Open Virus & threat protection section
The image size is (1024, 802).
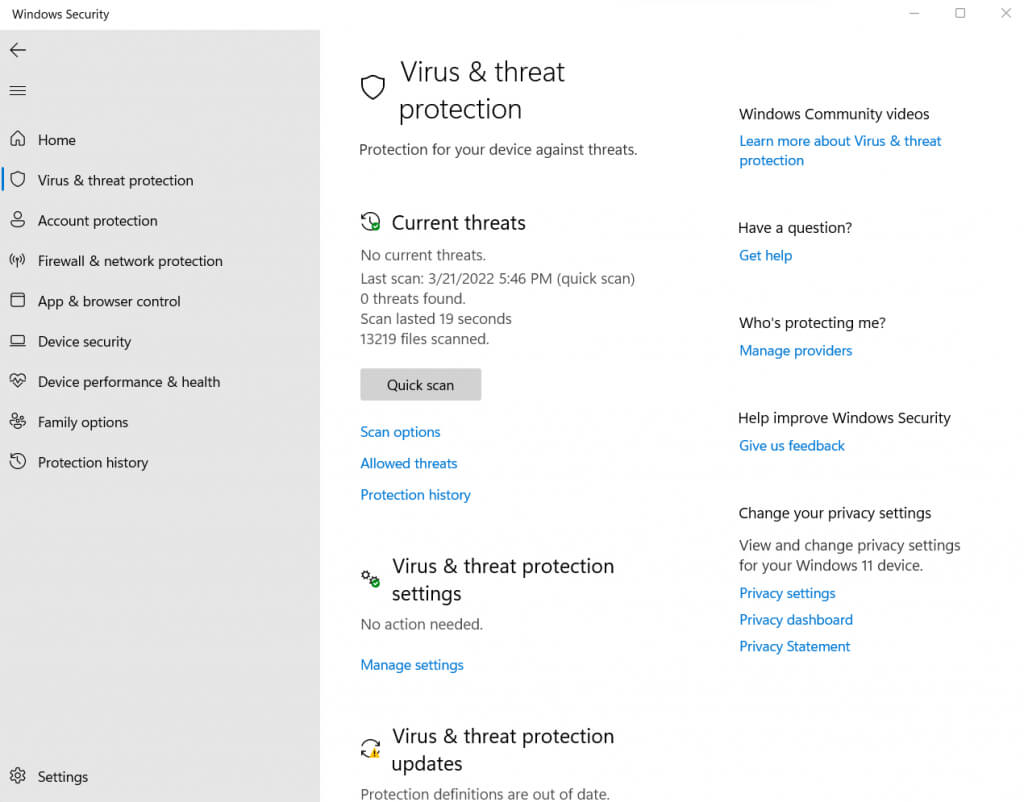(x=115, y=181)
